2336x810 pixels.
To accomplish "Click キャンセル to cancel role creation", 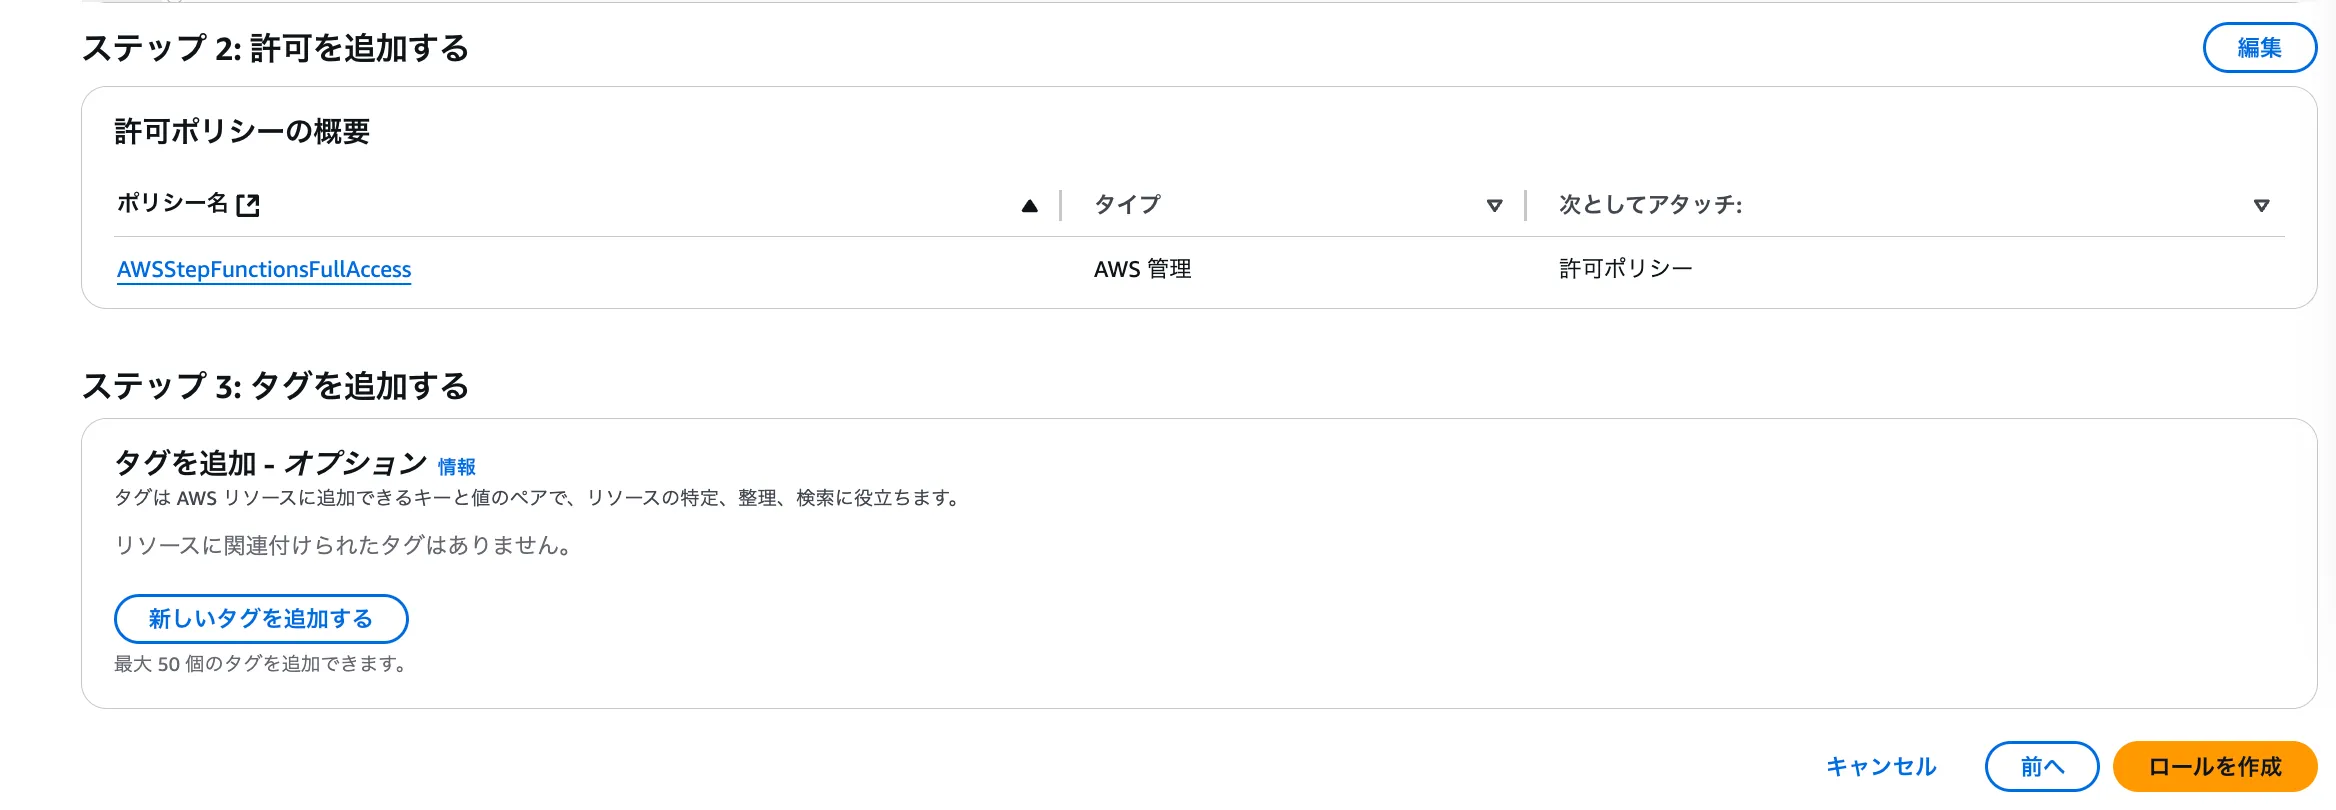I will tap(1881, 767).
